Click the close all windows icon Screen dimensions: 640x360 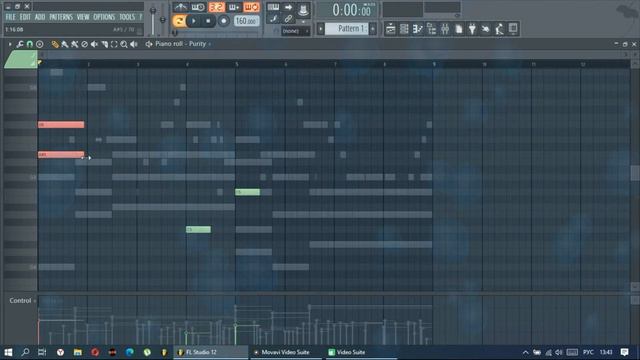513,29
